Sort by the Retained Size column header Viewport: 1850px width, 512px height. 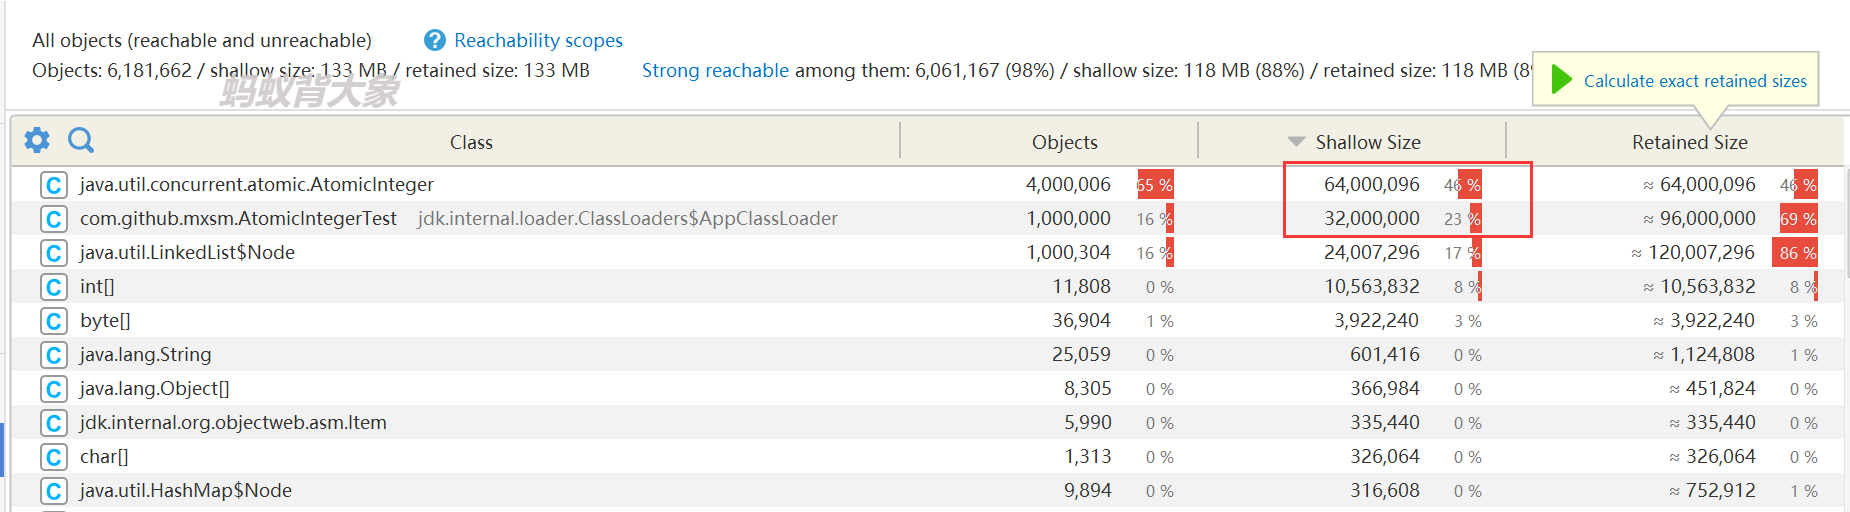click(x=1689, y=142)
